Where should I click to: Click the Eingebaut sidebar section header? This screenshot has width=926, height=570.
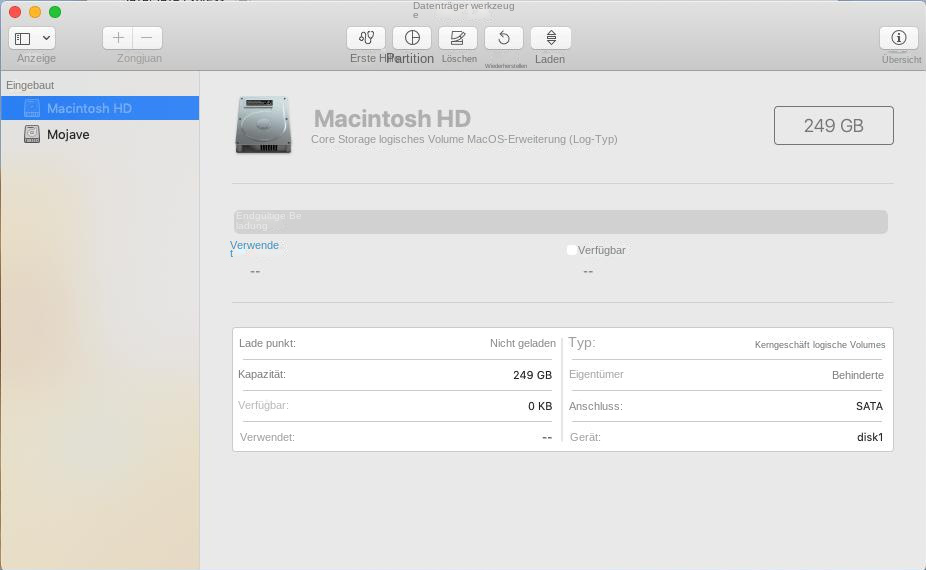(30, 85)
